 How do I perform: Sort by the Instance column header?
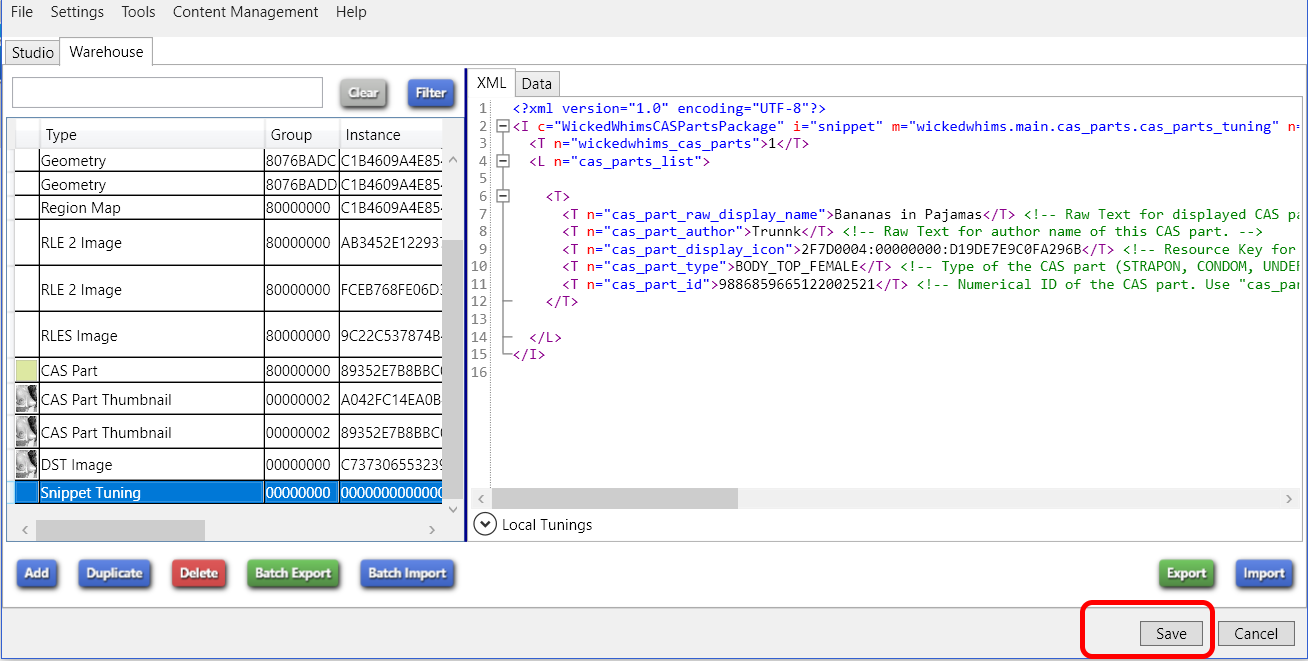click(x=391, y=134)
